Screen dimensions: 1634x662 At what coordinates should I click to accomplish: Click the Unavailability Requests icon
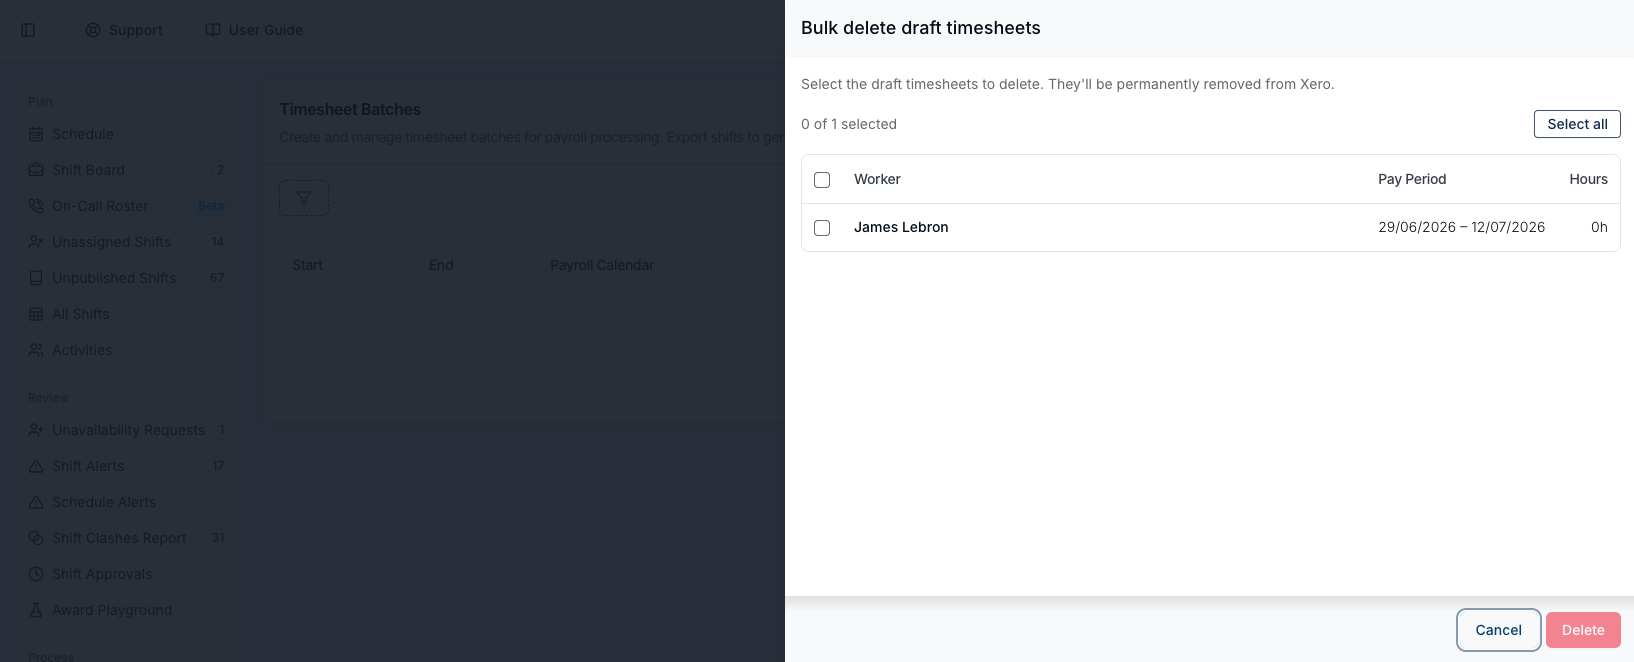point(36,430)
